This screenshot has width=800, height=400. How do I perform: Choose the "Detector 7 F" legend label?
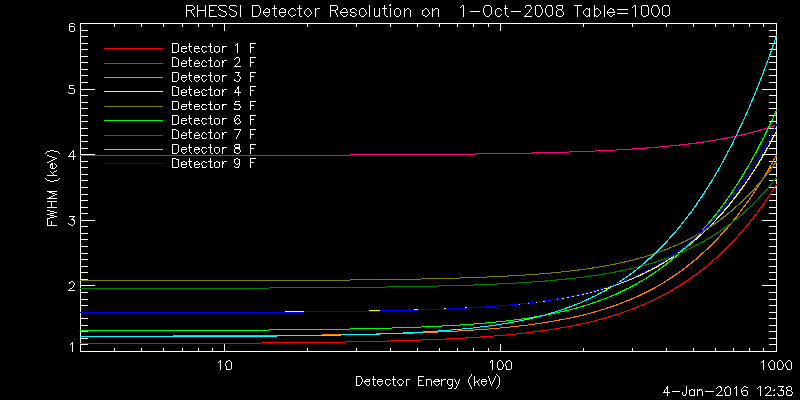pos(213,134)
